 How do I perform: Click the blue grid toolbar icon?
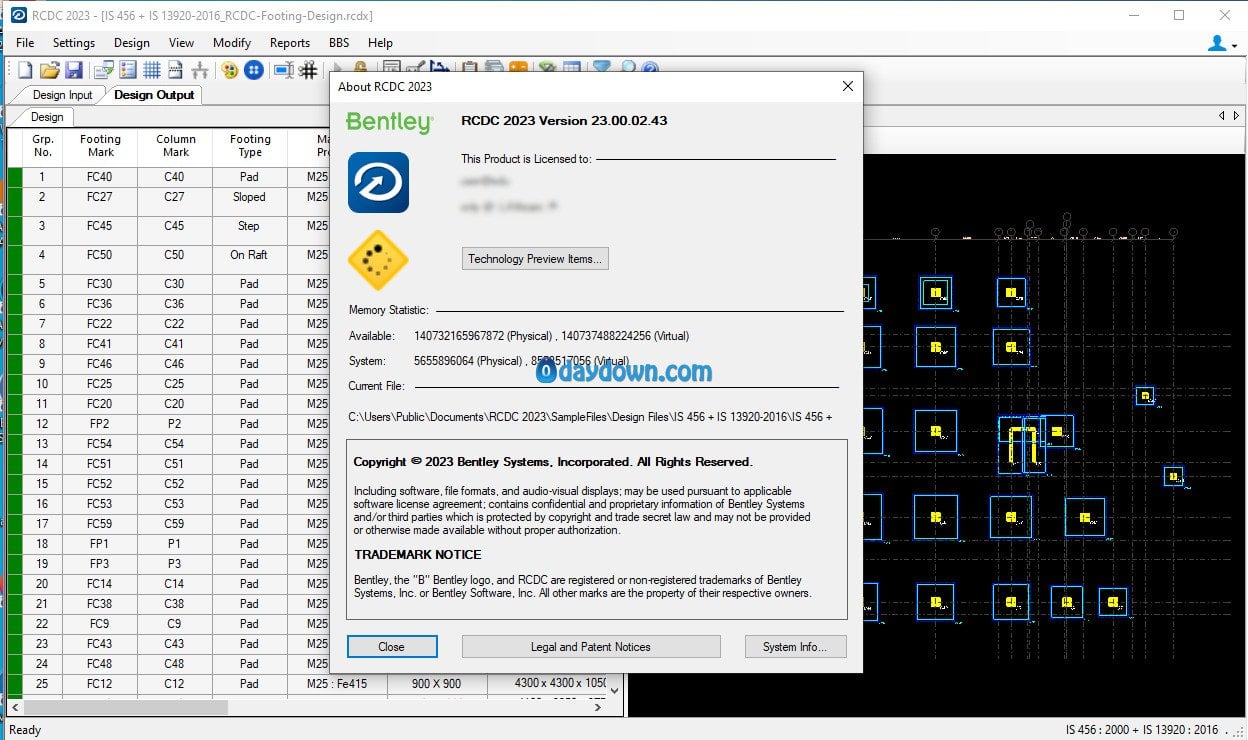152,70
